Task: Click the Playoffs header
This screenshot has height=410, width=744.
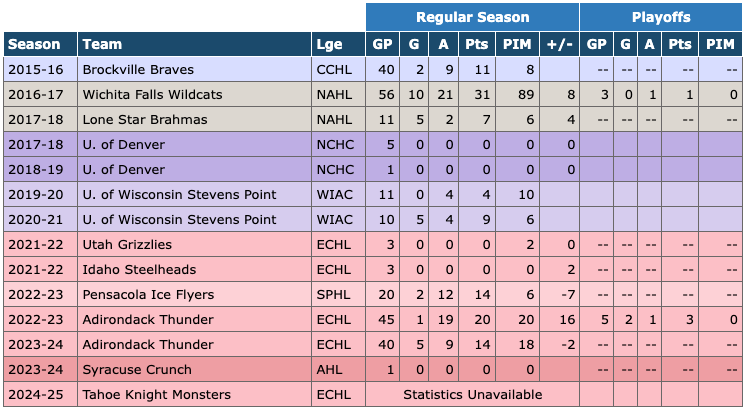Action: pos(661,17)
